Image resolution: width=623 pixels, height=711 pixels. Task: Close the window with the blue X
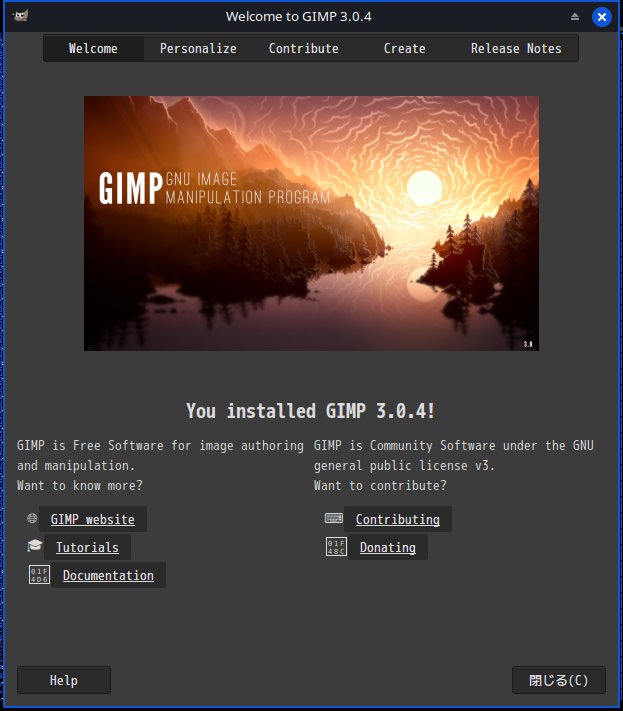[x=602, y=17]
